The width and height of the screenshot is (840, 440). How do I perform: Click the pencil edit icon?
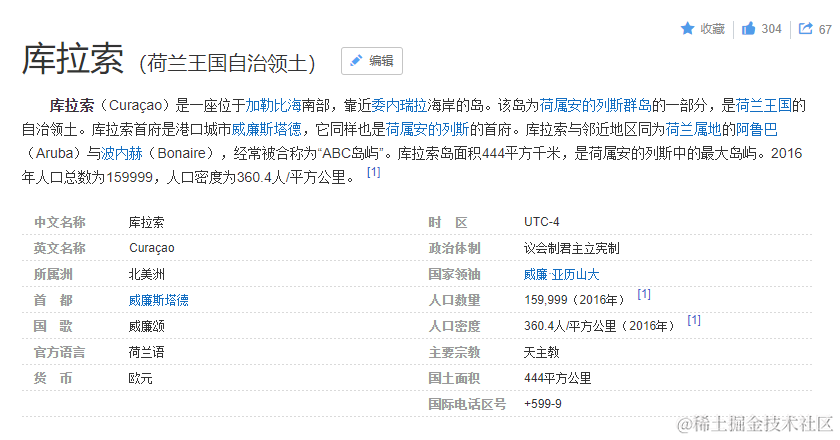click(356, 61)
